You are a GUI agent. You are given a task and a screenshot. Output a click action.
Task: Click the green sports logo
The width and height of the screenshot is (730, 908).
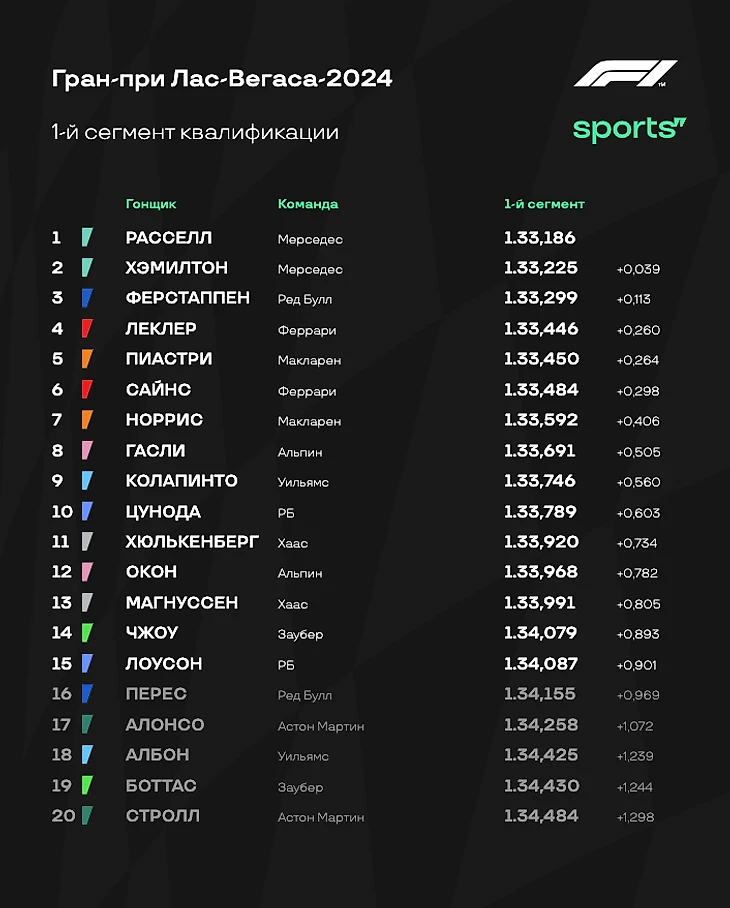[629, 130]
